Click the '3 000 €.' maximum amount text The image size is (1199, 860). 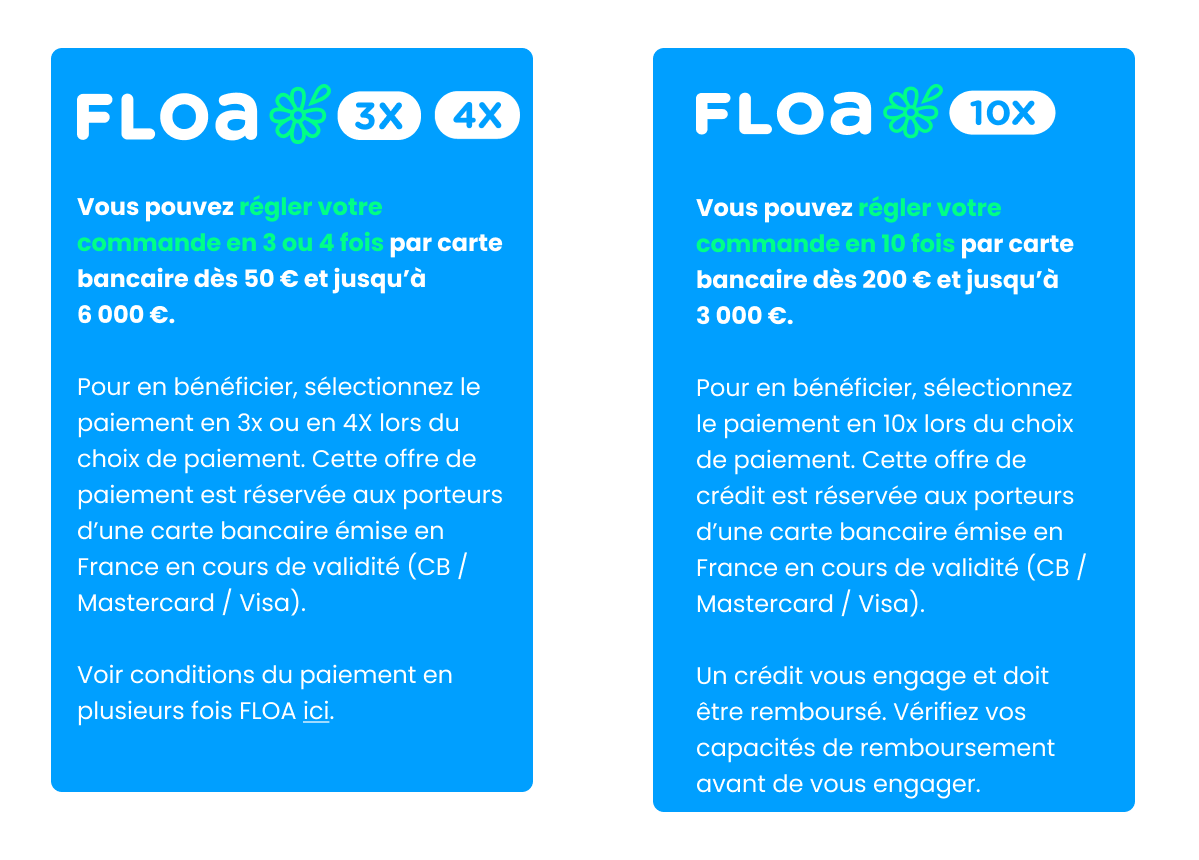(745, 316)
